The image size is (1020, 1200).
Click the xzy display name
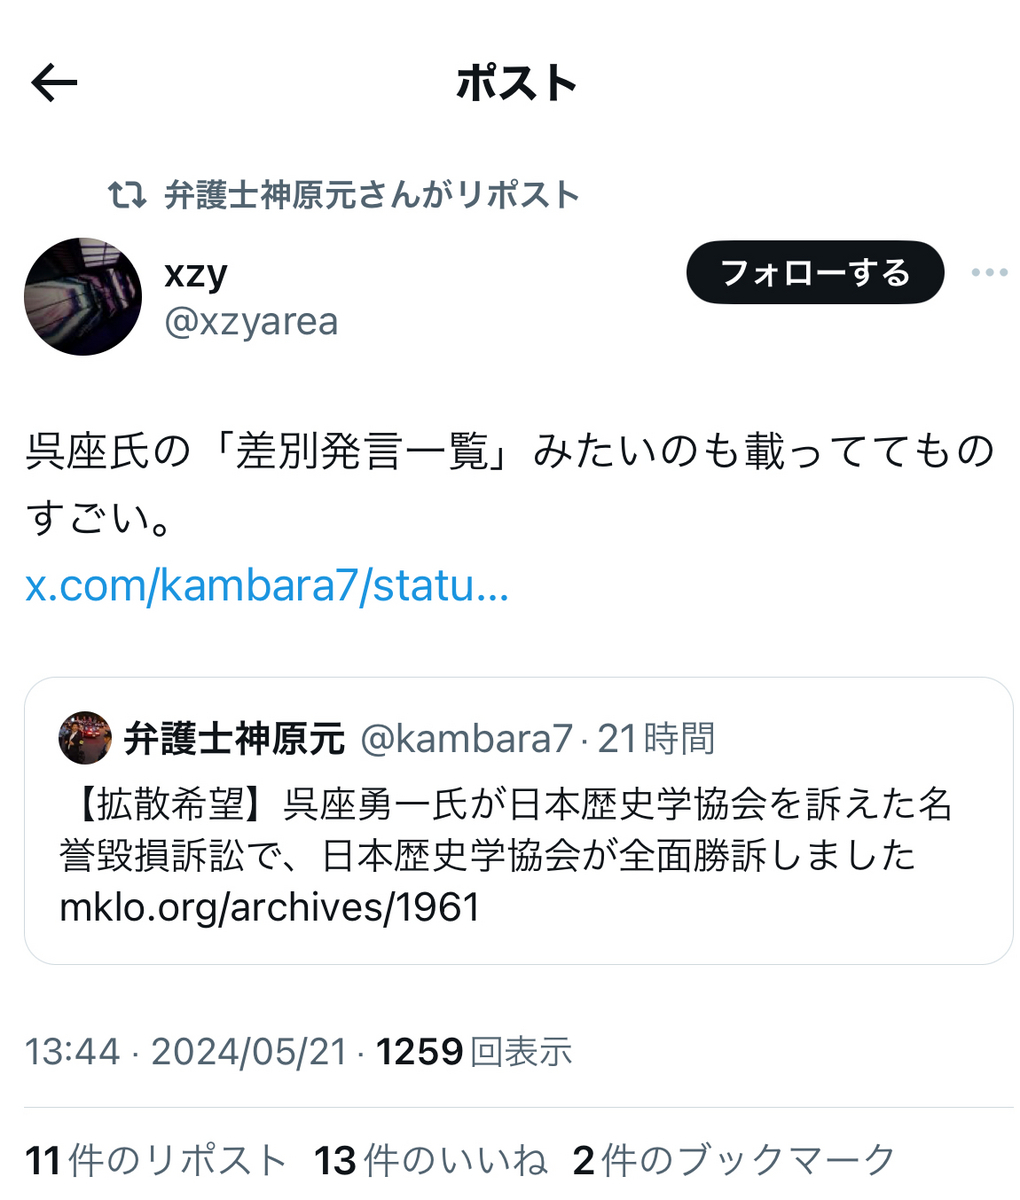(x=196, y=271)
